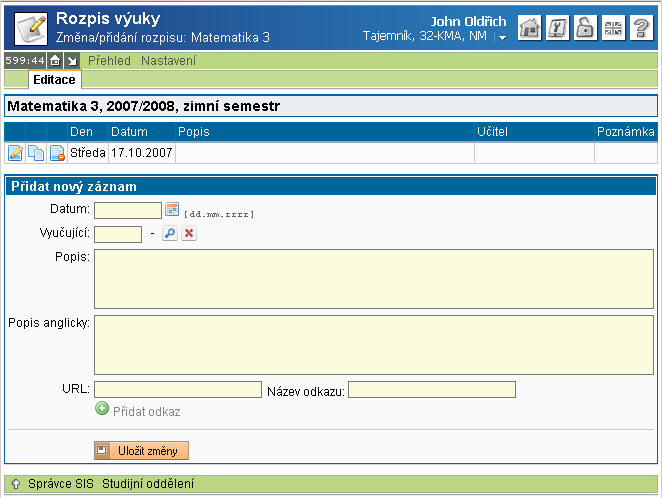Open the Nastavení menu item
The image size is (662, 498).
168,61
